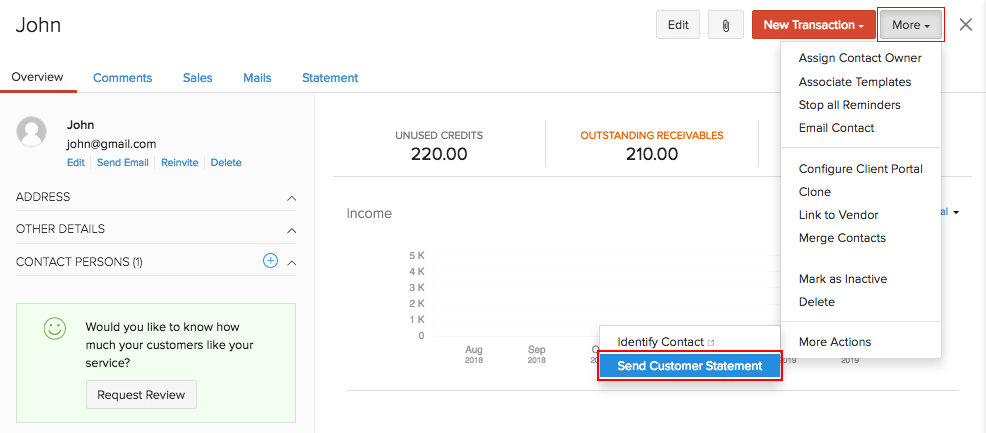
Task: Collapse the Other Details section
Action: [x=291, y=230]
